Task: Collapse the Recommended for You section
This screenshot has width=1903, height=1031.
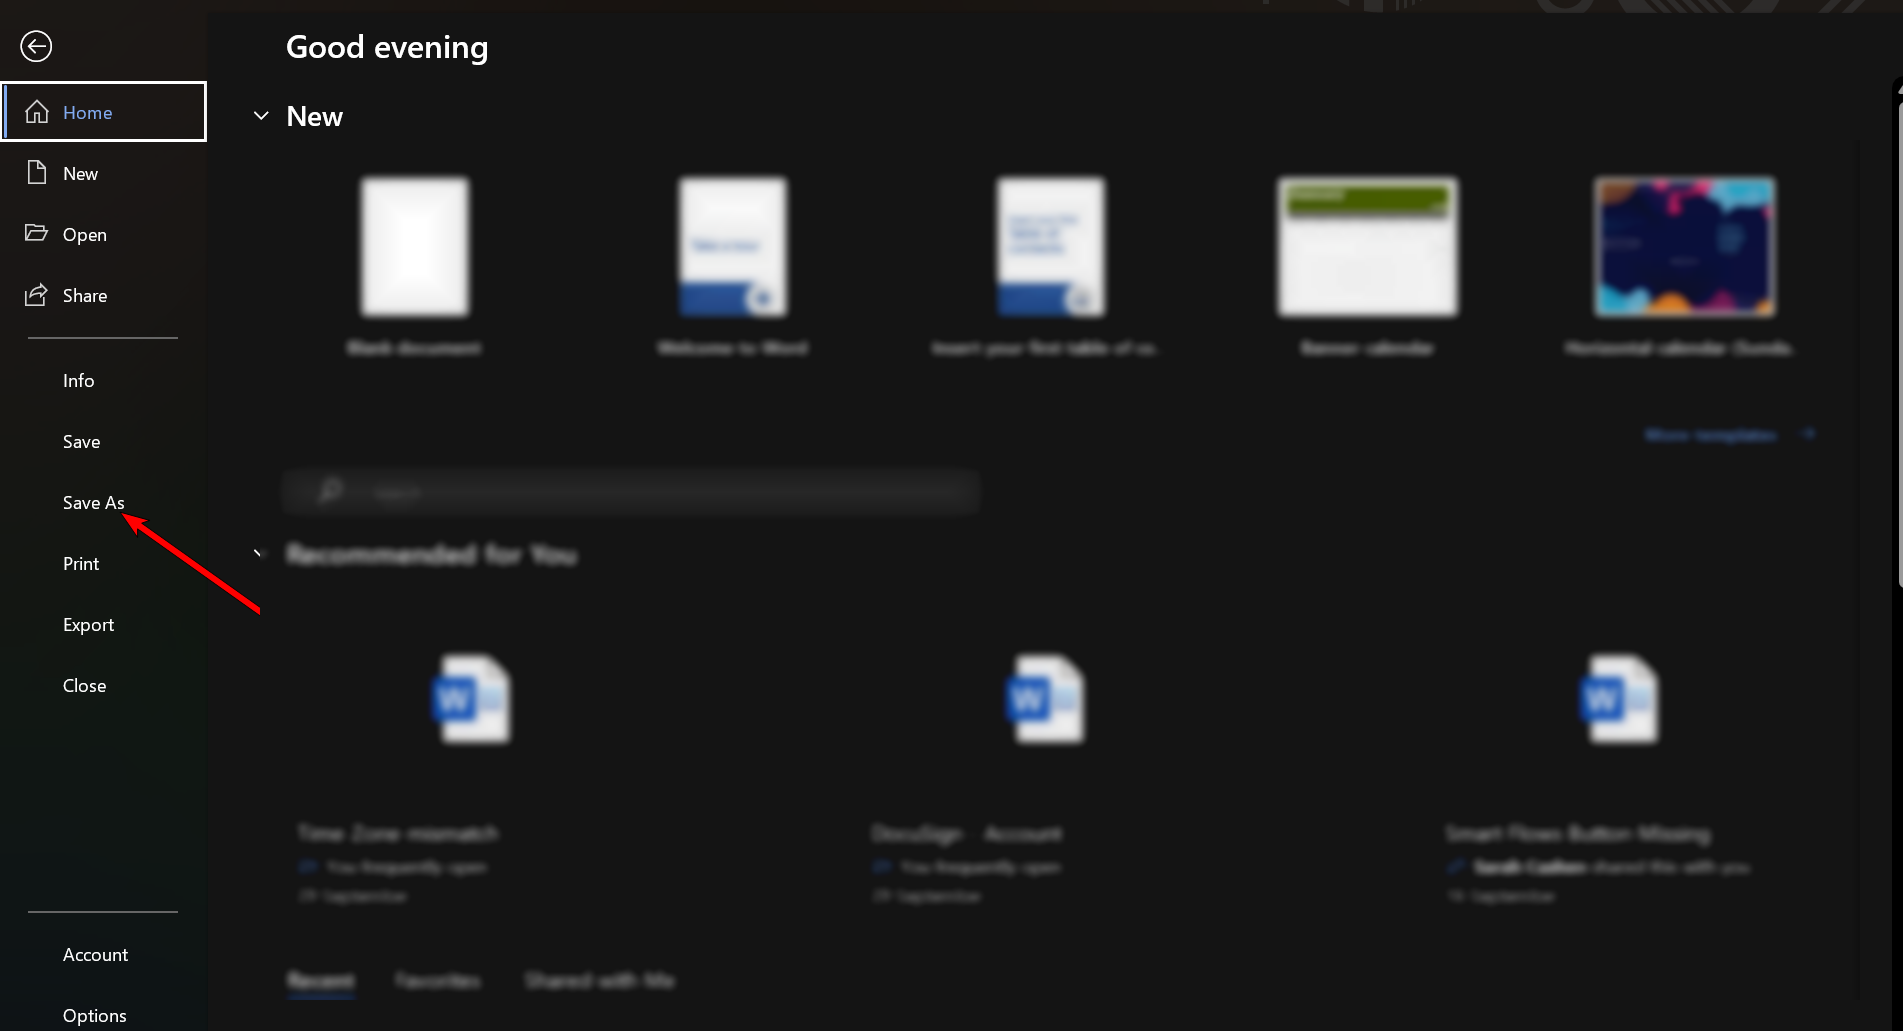Action: coord(259,554)
